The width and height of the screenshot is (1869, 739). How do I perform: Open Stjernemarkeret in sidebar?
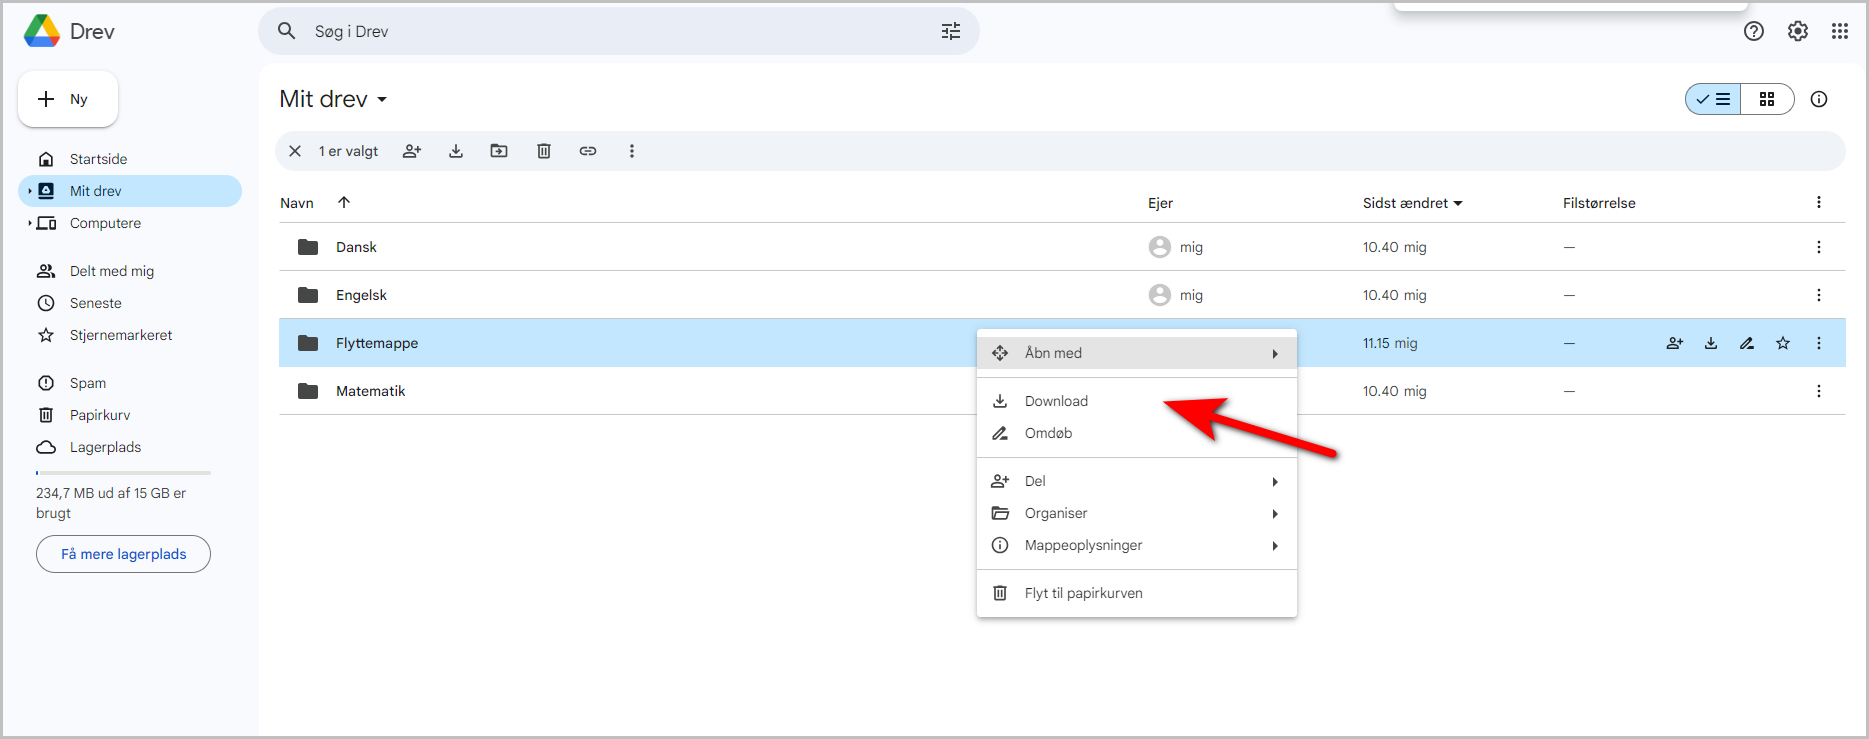click(x=130, y=335)
